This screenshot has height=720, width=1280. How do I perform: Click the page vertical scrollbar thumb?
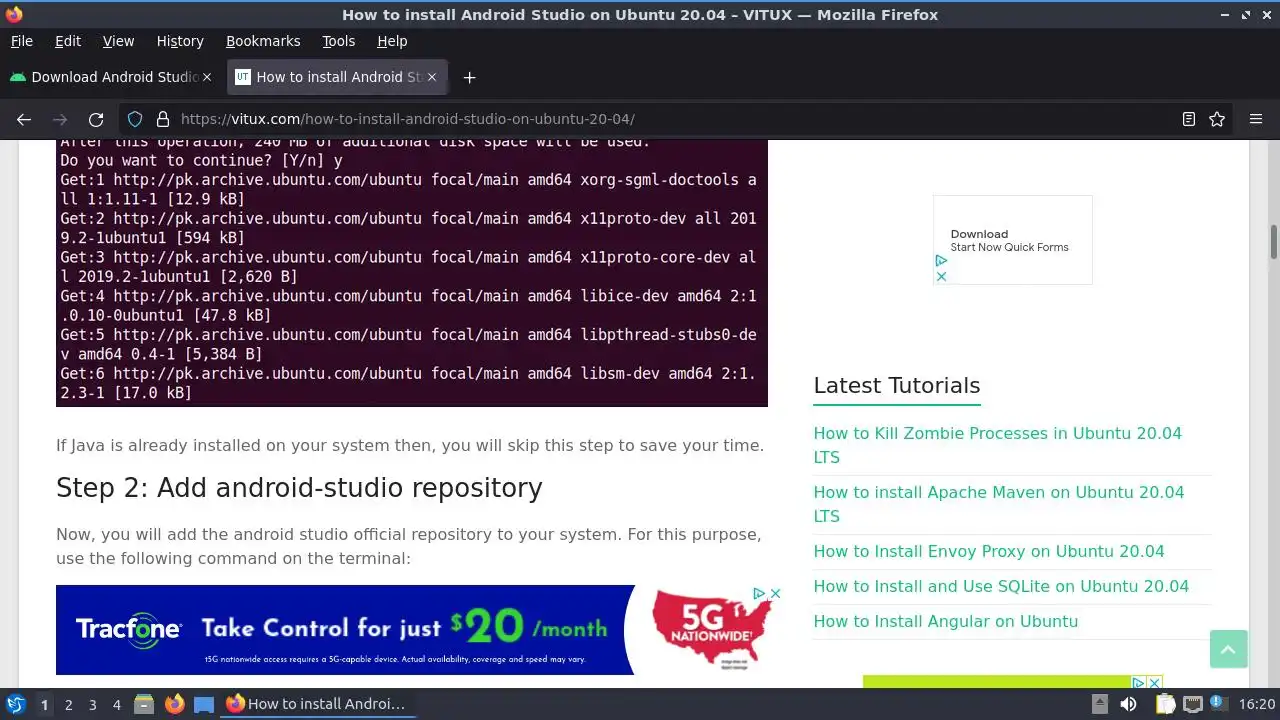[x=1273, y=241]
